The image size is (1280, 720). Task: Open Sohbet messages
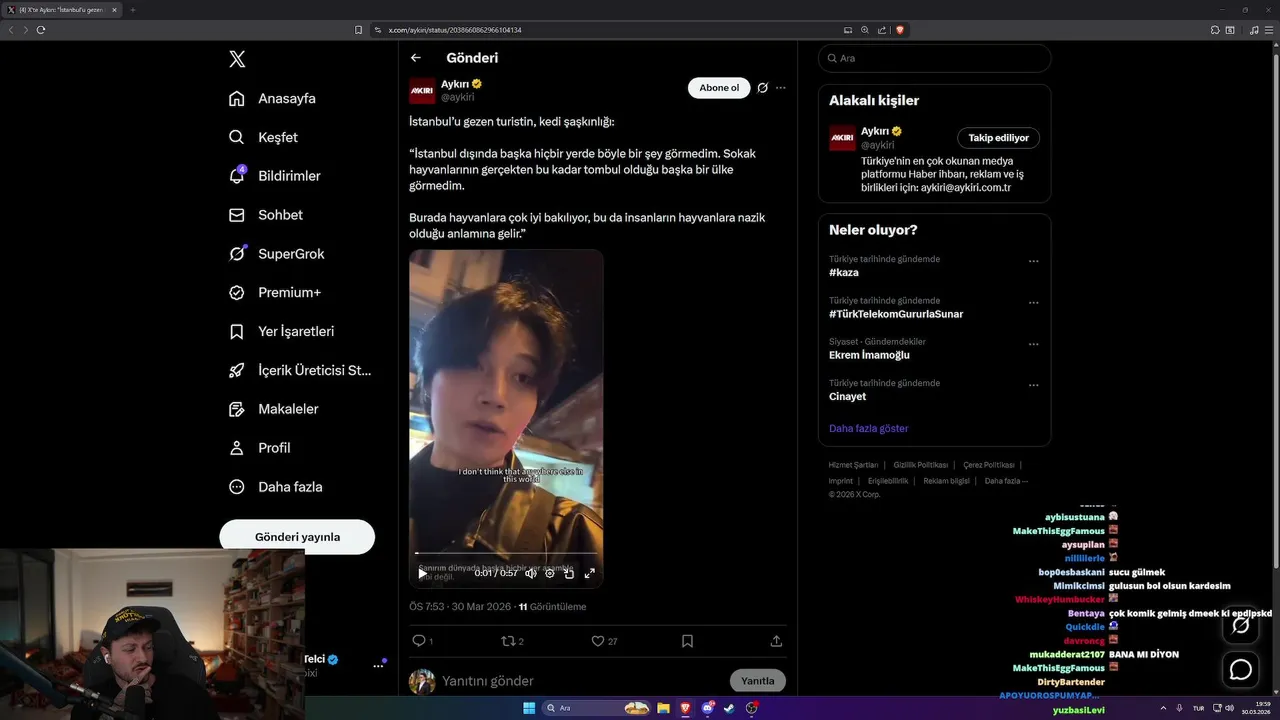click(x=265, y=215)
